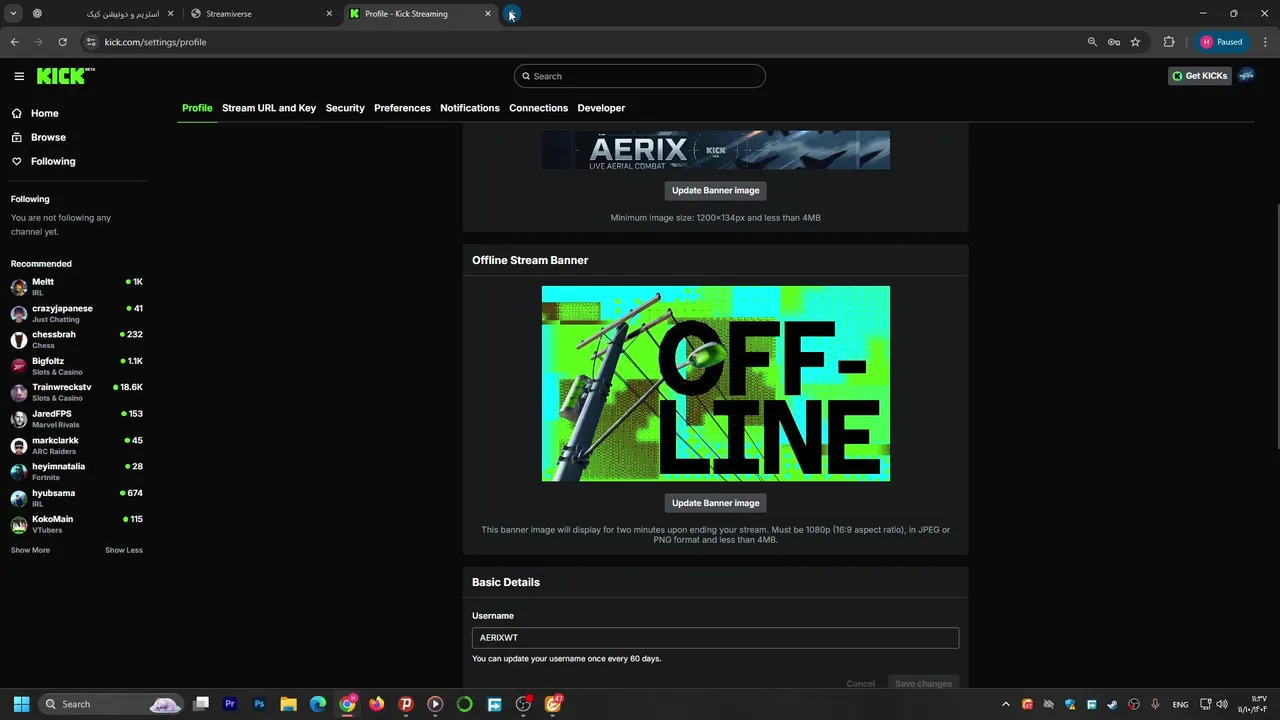Click the address bar URL
This screenshot has width=1280, height=720.
coord(155,42)
